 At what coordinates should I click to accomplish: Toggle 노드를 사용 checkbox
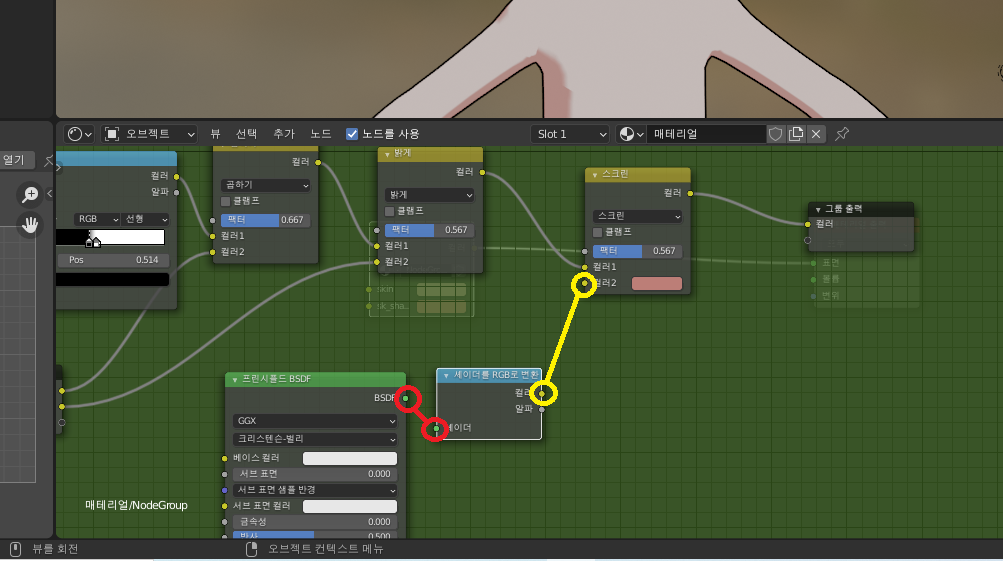[x=352, y=134]
